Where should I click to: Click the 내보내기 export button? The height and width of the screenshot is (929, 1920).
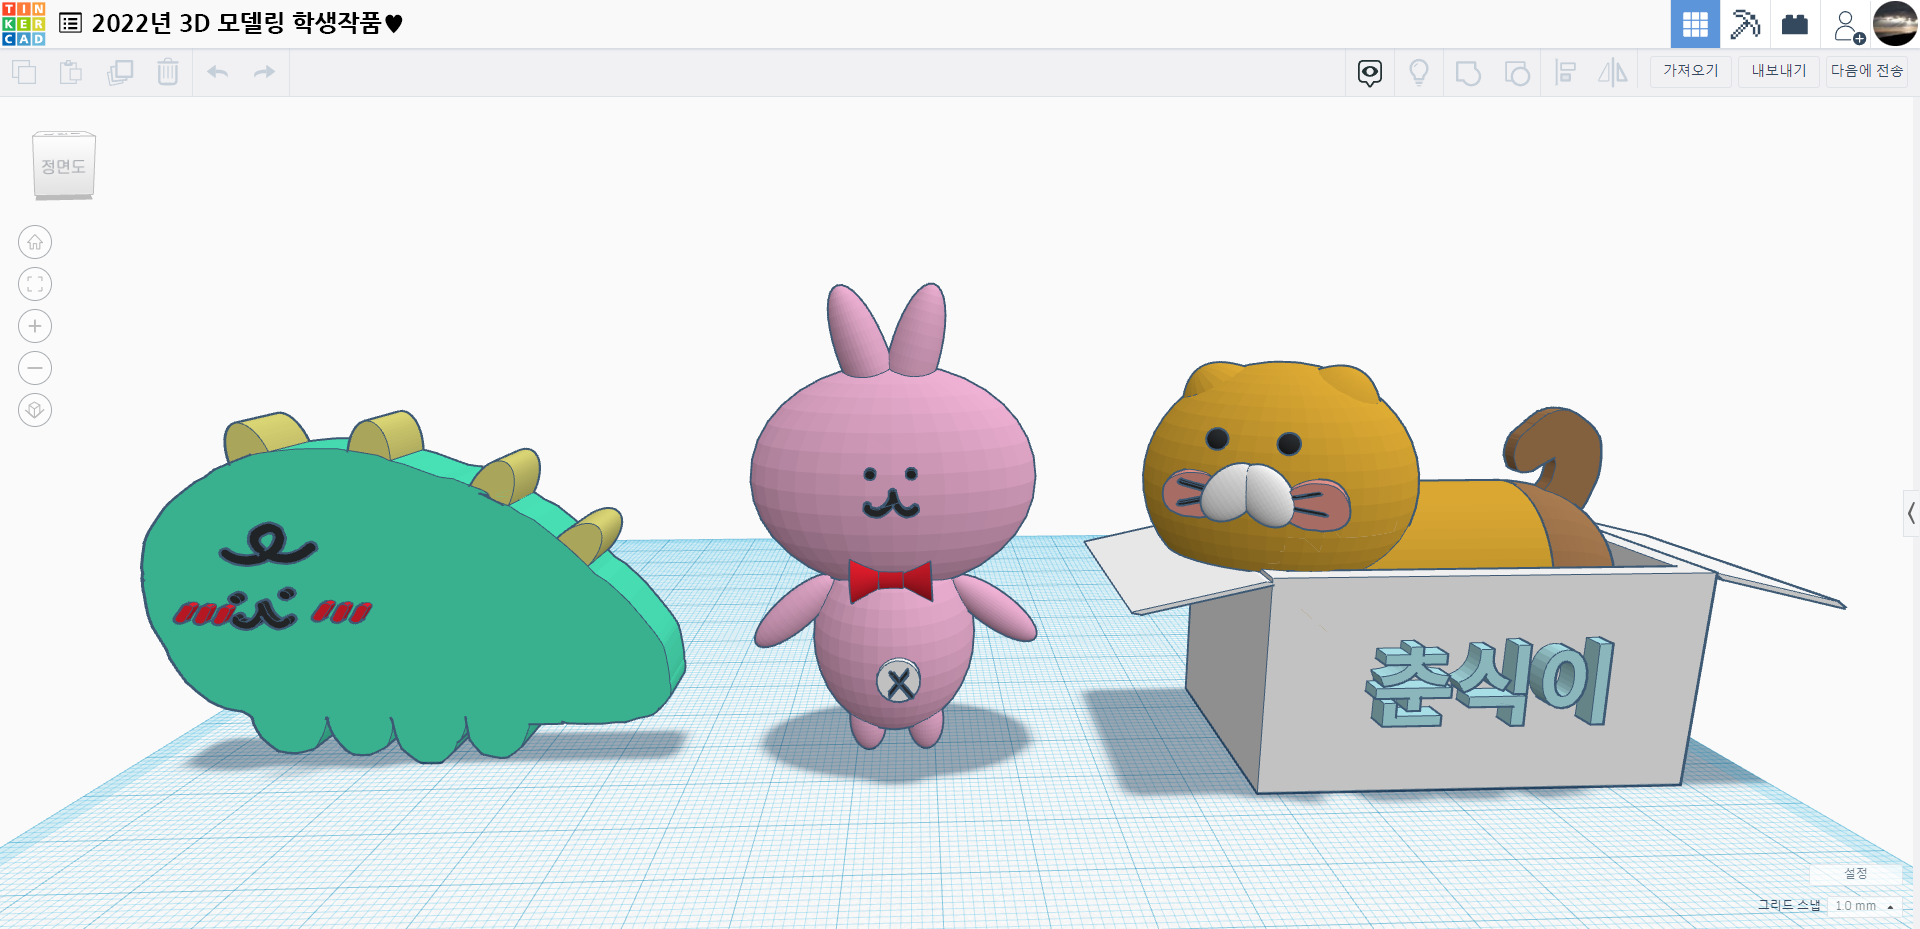[1779, 71]
